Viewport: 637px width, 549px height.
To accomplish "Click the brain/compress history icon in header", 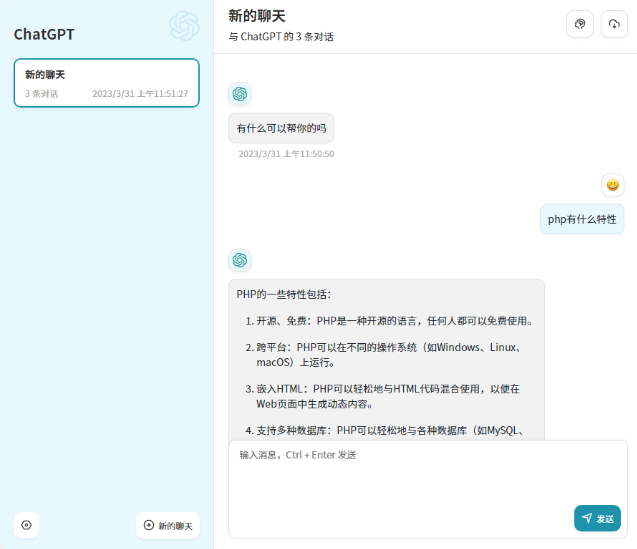I will [580, 24].
